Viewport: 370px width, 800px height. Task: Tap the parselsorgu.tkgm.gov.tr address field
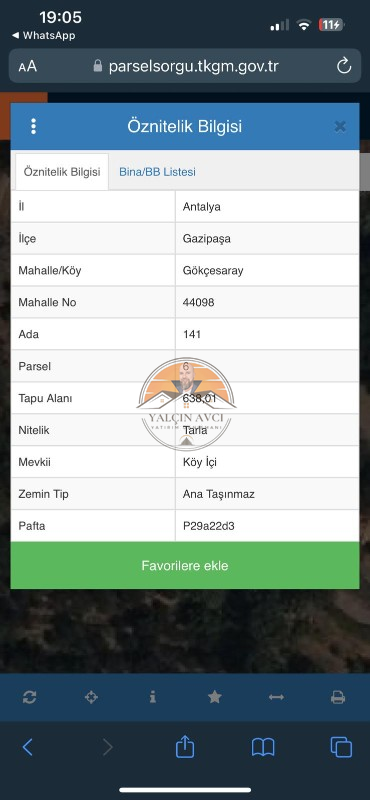pyautogui.click(x=185, y=66)
